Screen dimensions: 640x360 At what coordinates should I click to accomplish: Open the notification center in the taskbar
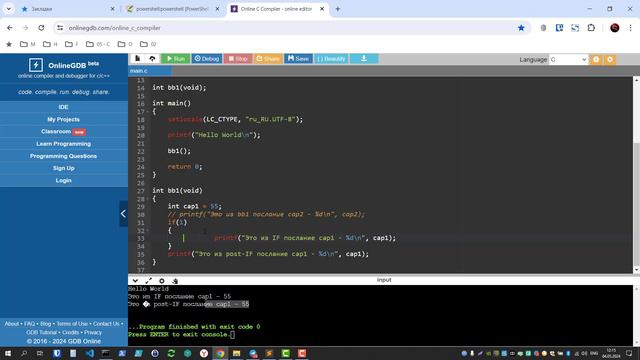629,353
